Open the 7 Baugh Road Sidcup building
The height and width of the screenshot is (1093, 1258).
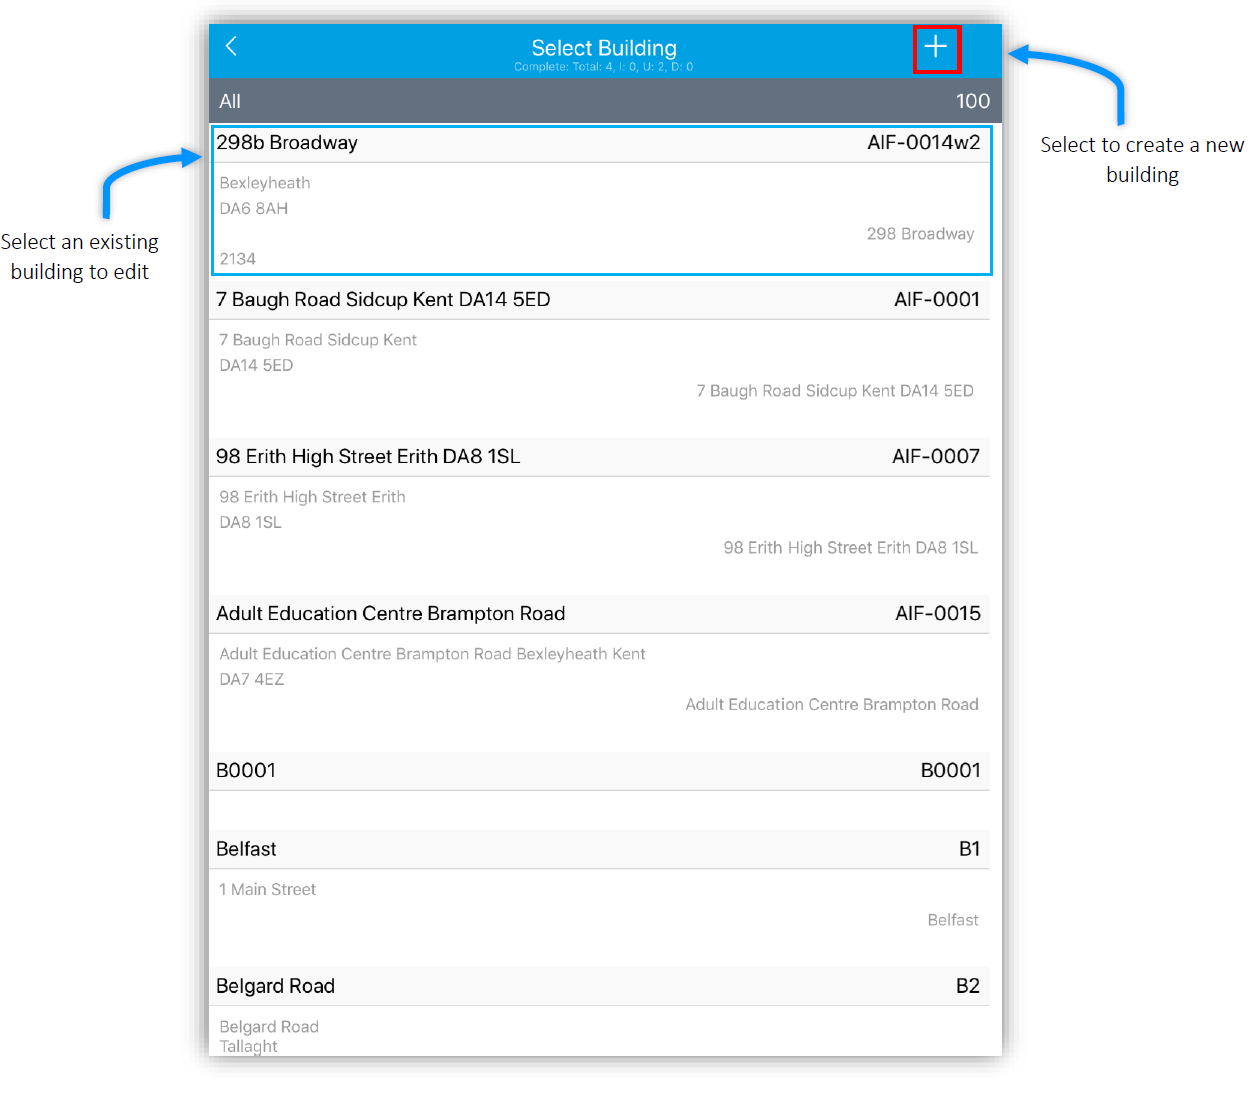(383, 300)
